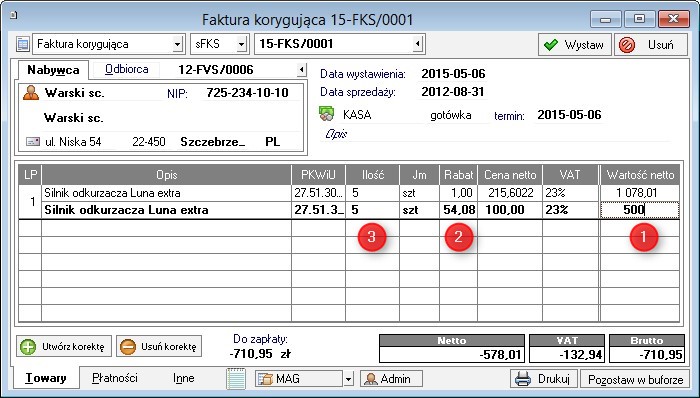
Task: Click the VAT total -132,94
Action: (567, 355)
